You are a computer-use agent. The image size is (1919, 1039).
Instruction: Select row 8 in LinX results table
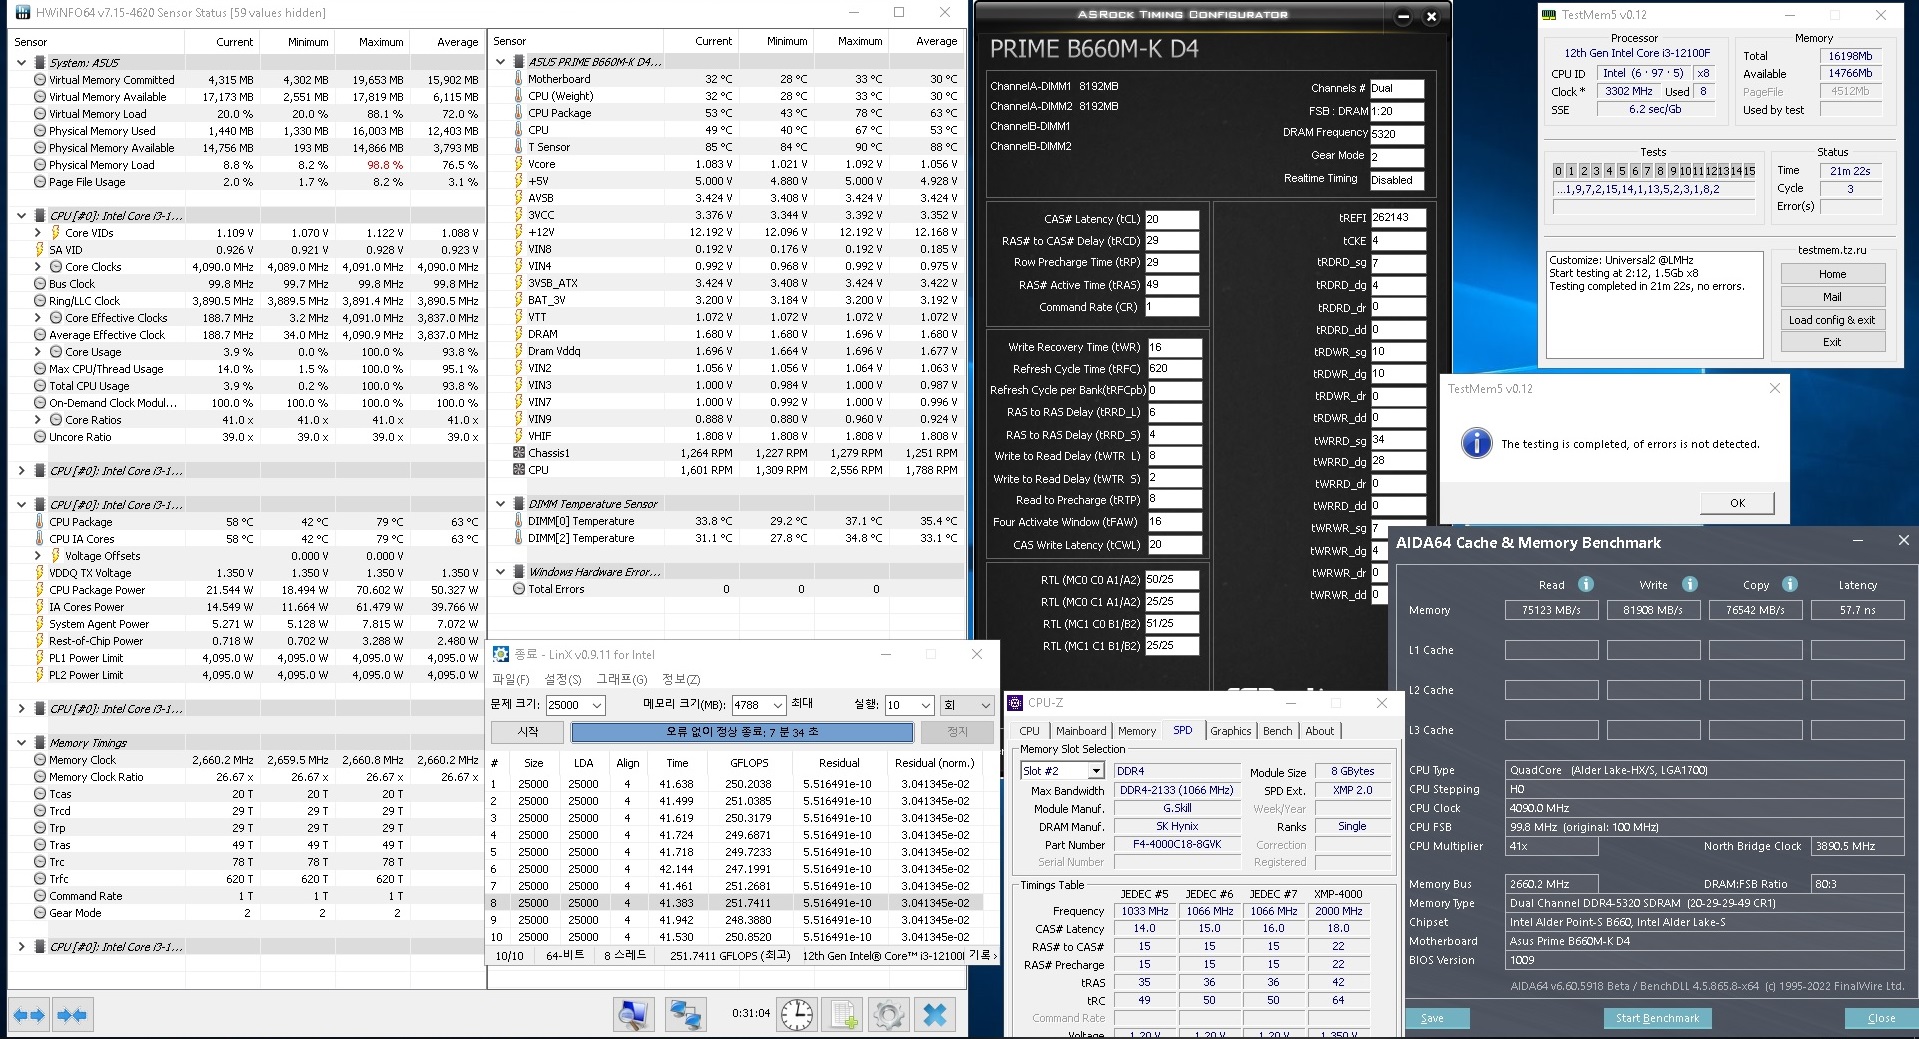[735, 903]
